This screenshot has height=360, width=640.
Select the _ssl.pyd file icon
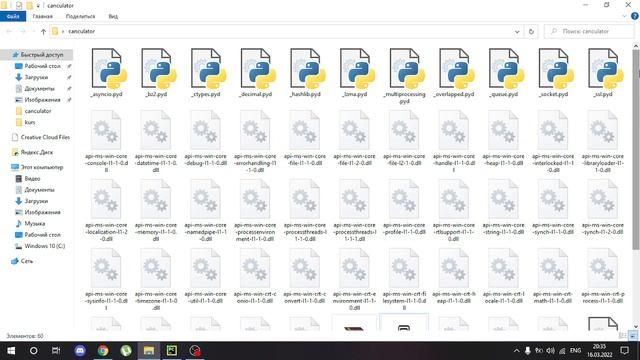tap(606, 69)
